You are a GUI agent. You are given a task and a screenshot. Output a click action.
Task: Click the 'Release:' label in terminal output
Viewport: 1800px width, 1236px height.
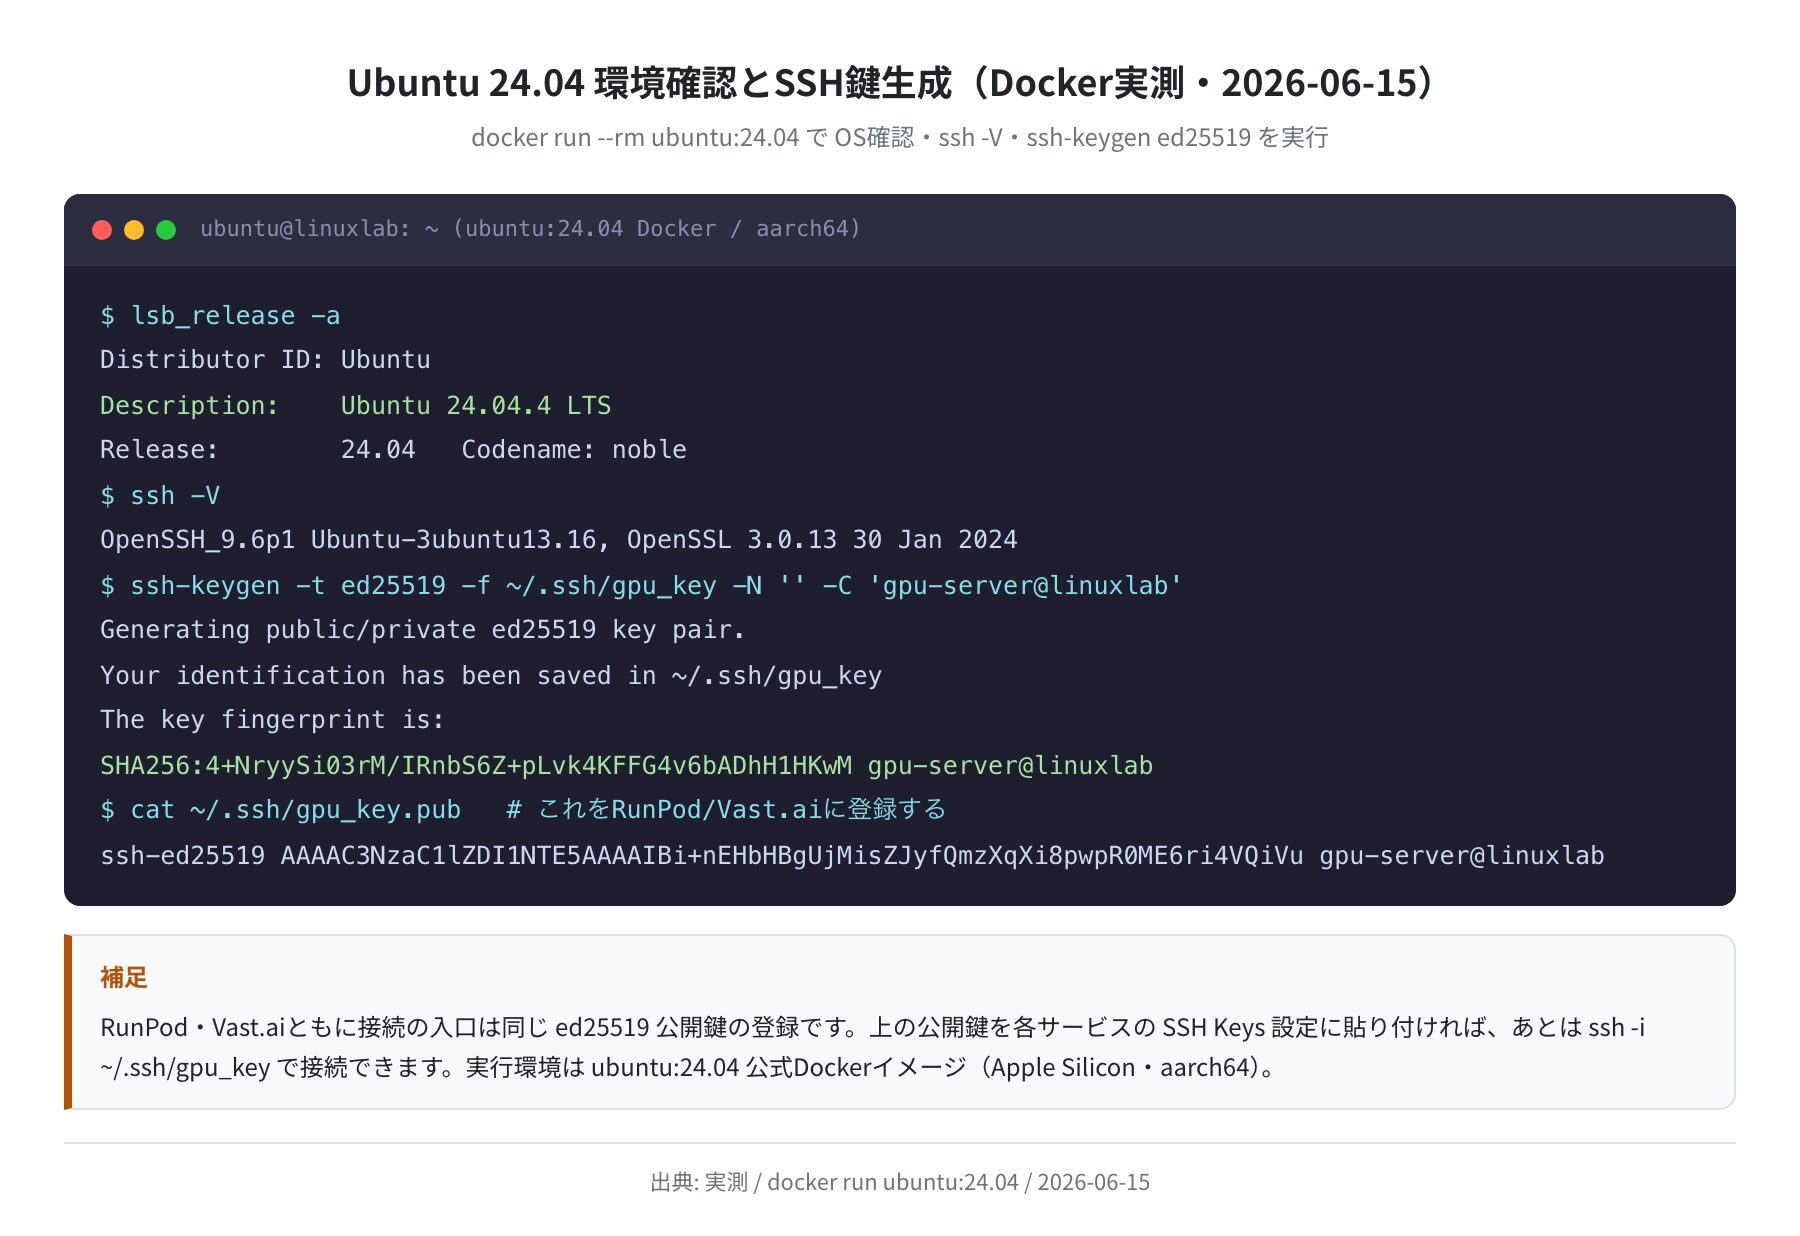point(159,450)
